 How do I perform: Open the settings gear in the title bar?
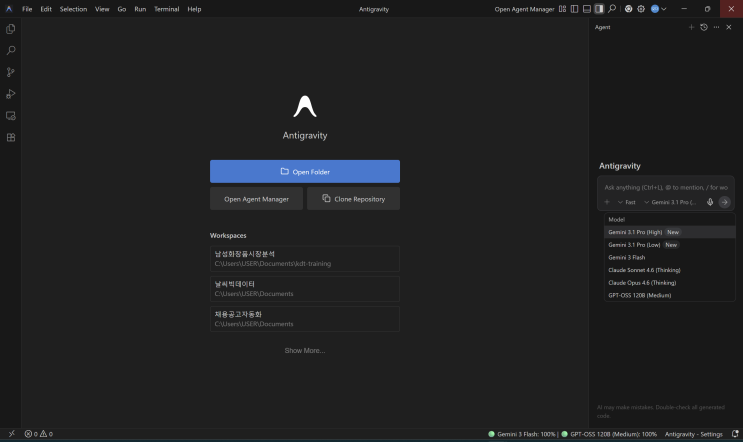point(641,9)
